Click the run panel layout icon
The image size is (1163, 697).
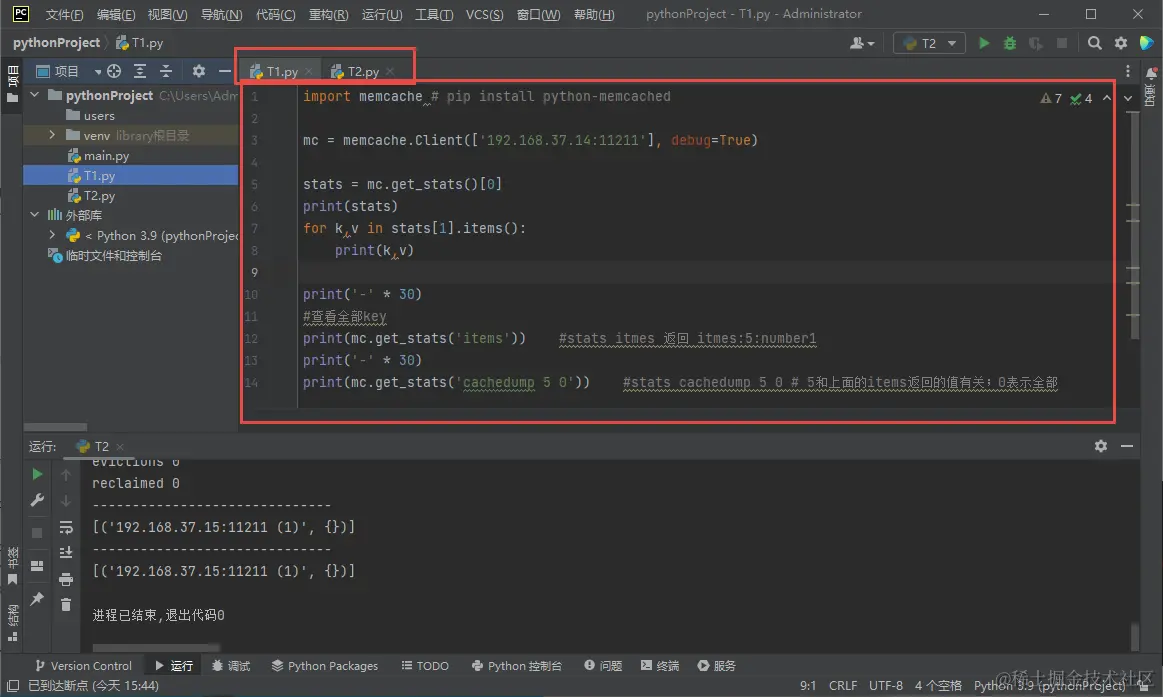click(x=37, y=566)
